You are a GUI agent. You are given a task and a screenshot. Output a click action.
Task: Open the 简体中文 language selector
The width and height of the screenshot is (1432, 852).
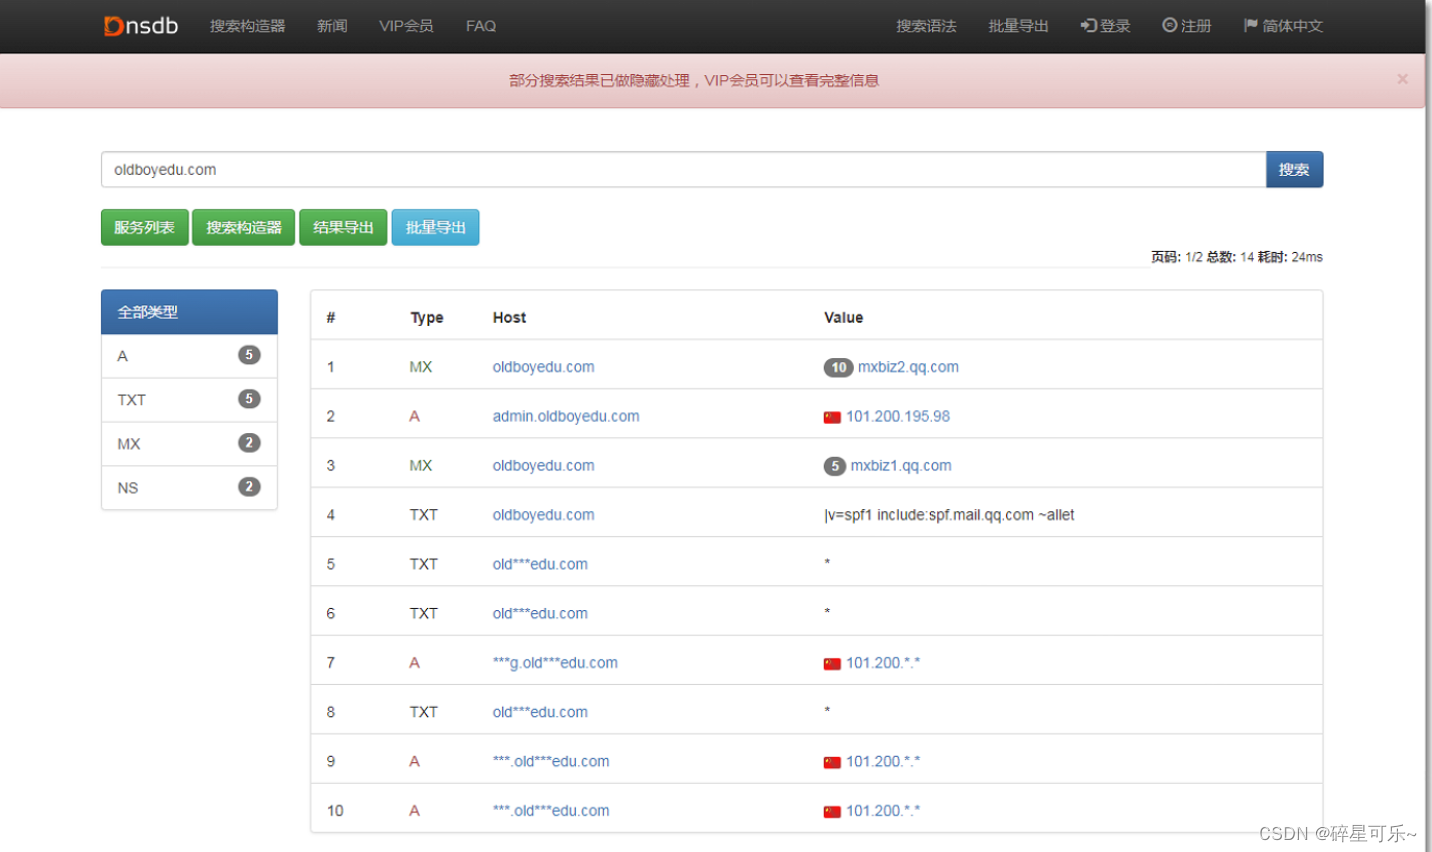pos(1283,26)
